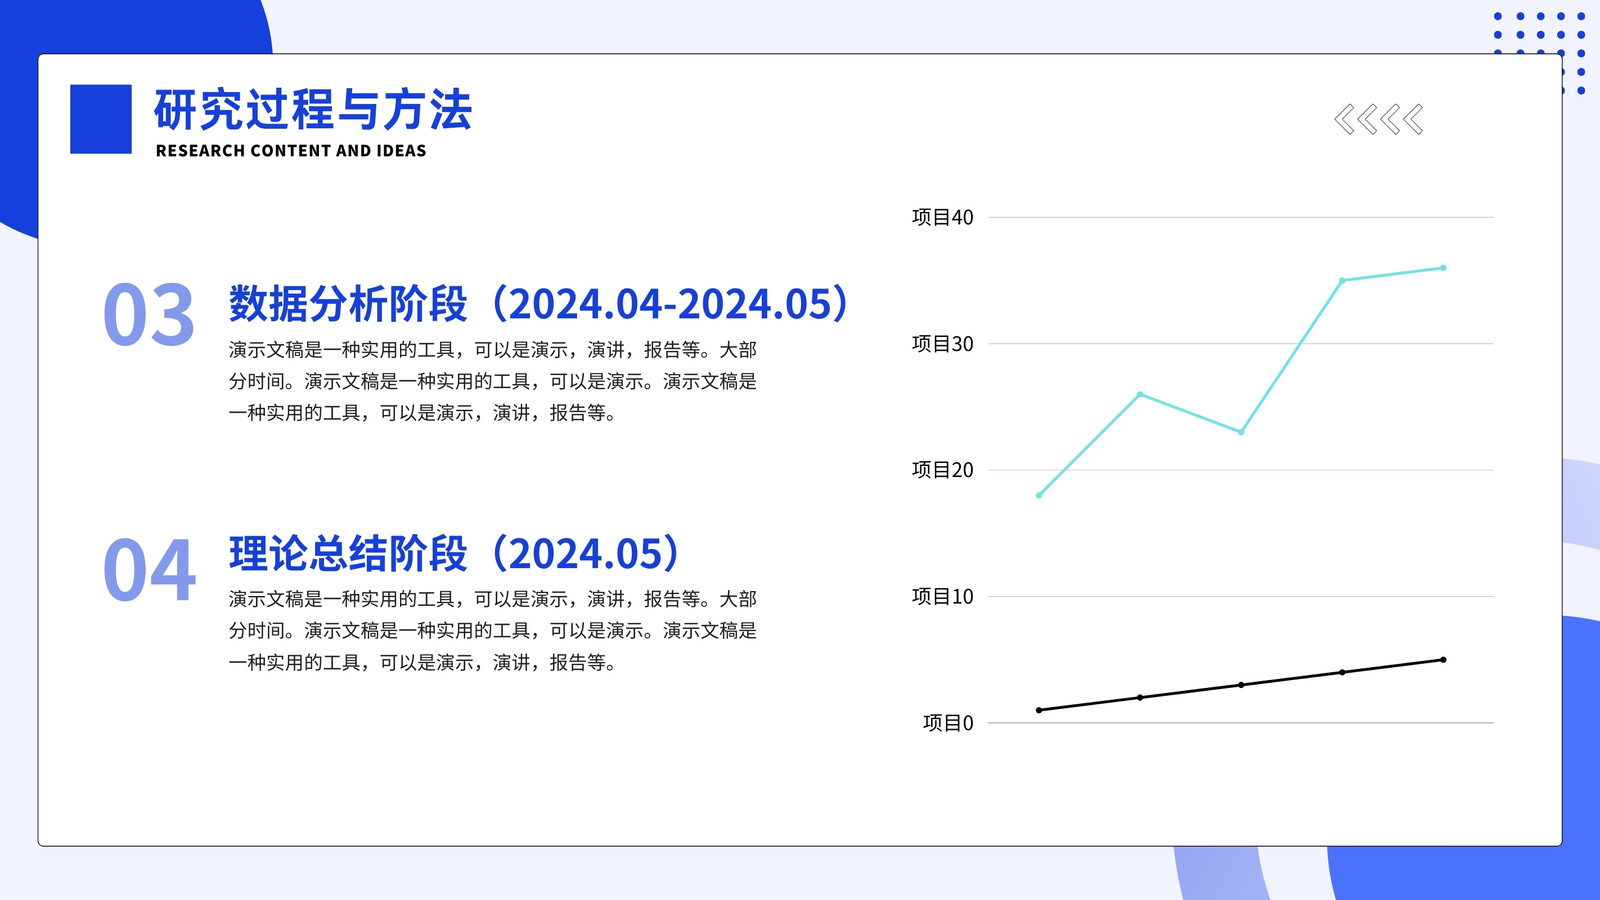This screenshot has width=1600, height=900.
Task: Click the axis label 项目20
Action: point(942,470)
